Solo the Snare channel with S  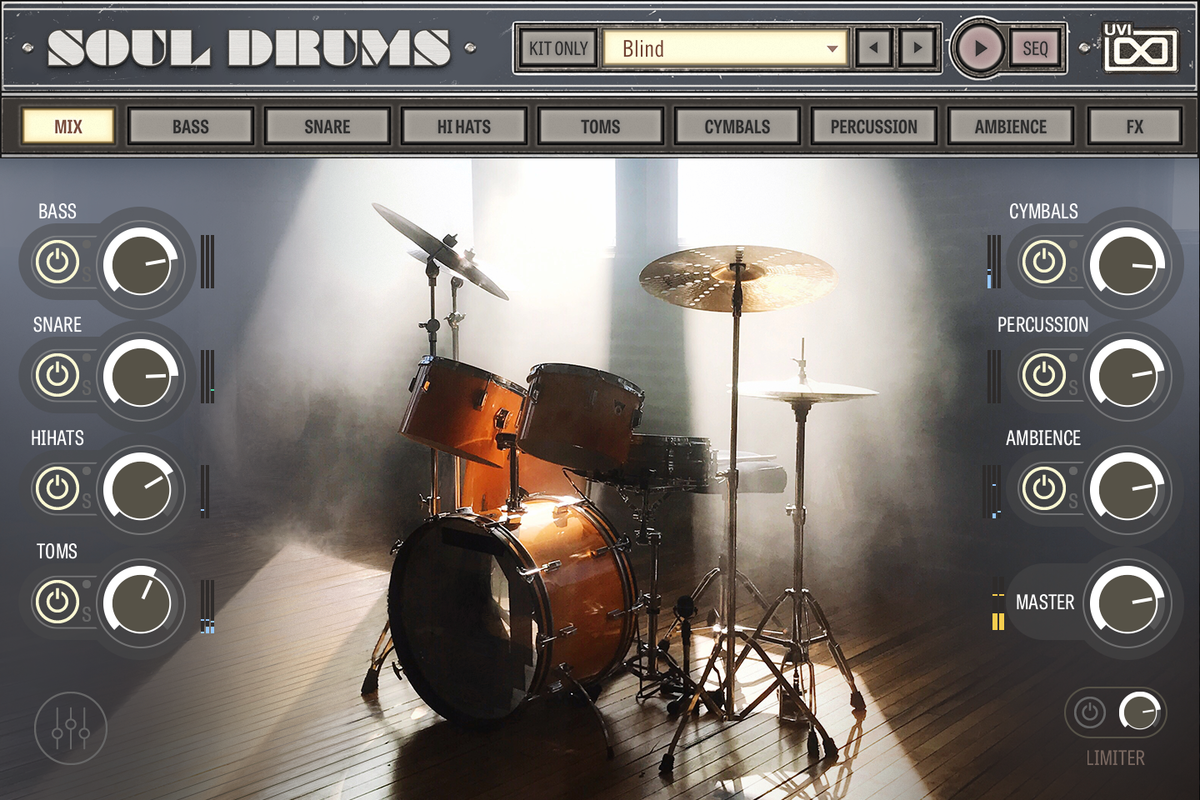click(87, 387)
